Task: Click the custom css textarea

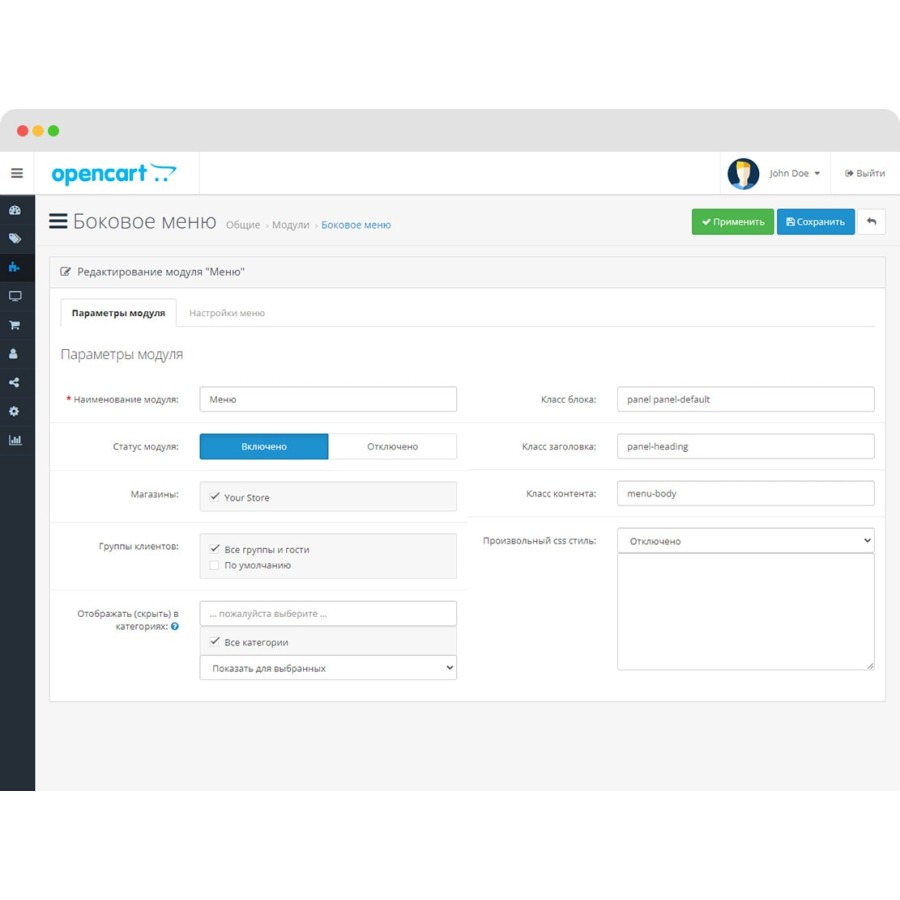Action: click(746, 612)
